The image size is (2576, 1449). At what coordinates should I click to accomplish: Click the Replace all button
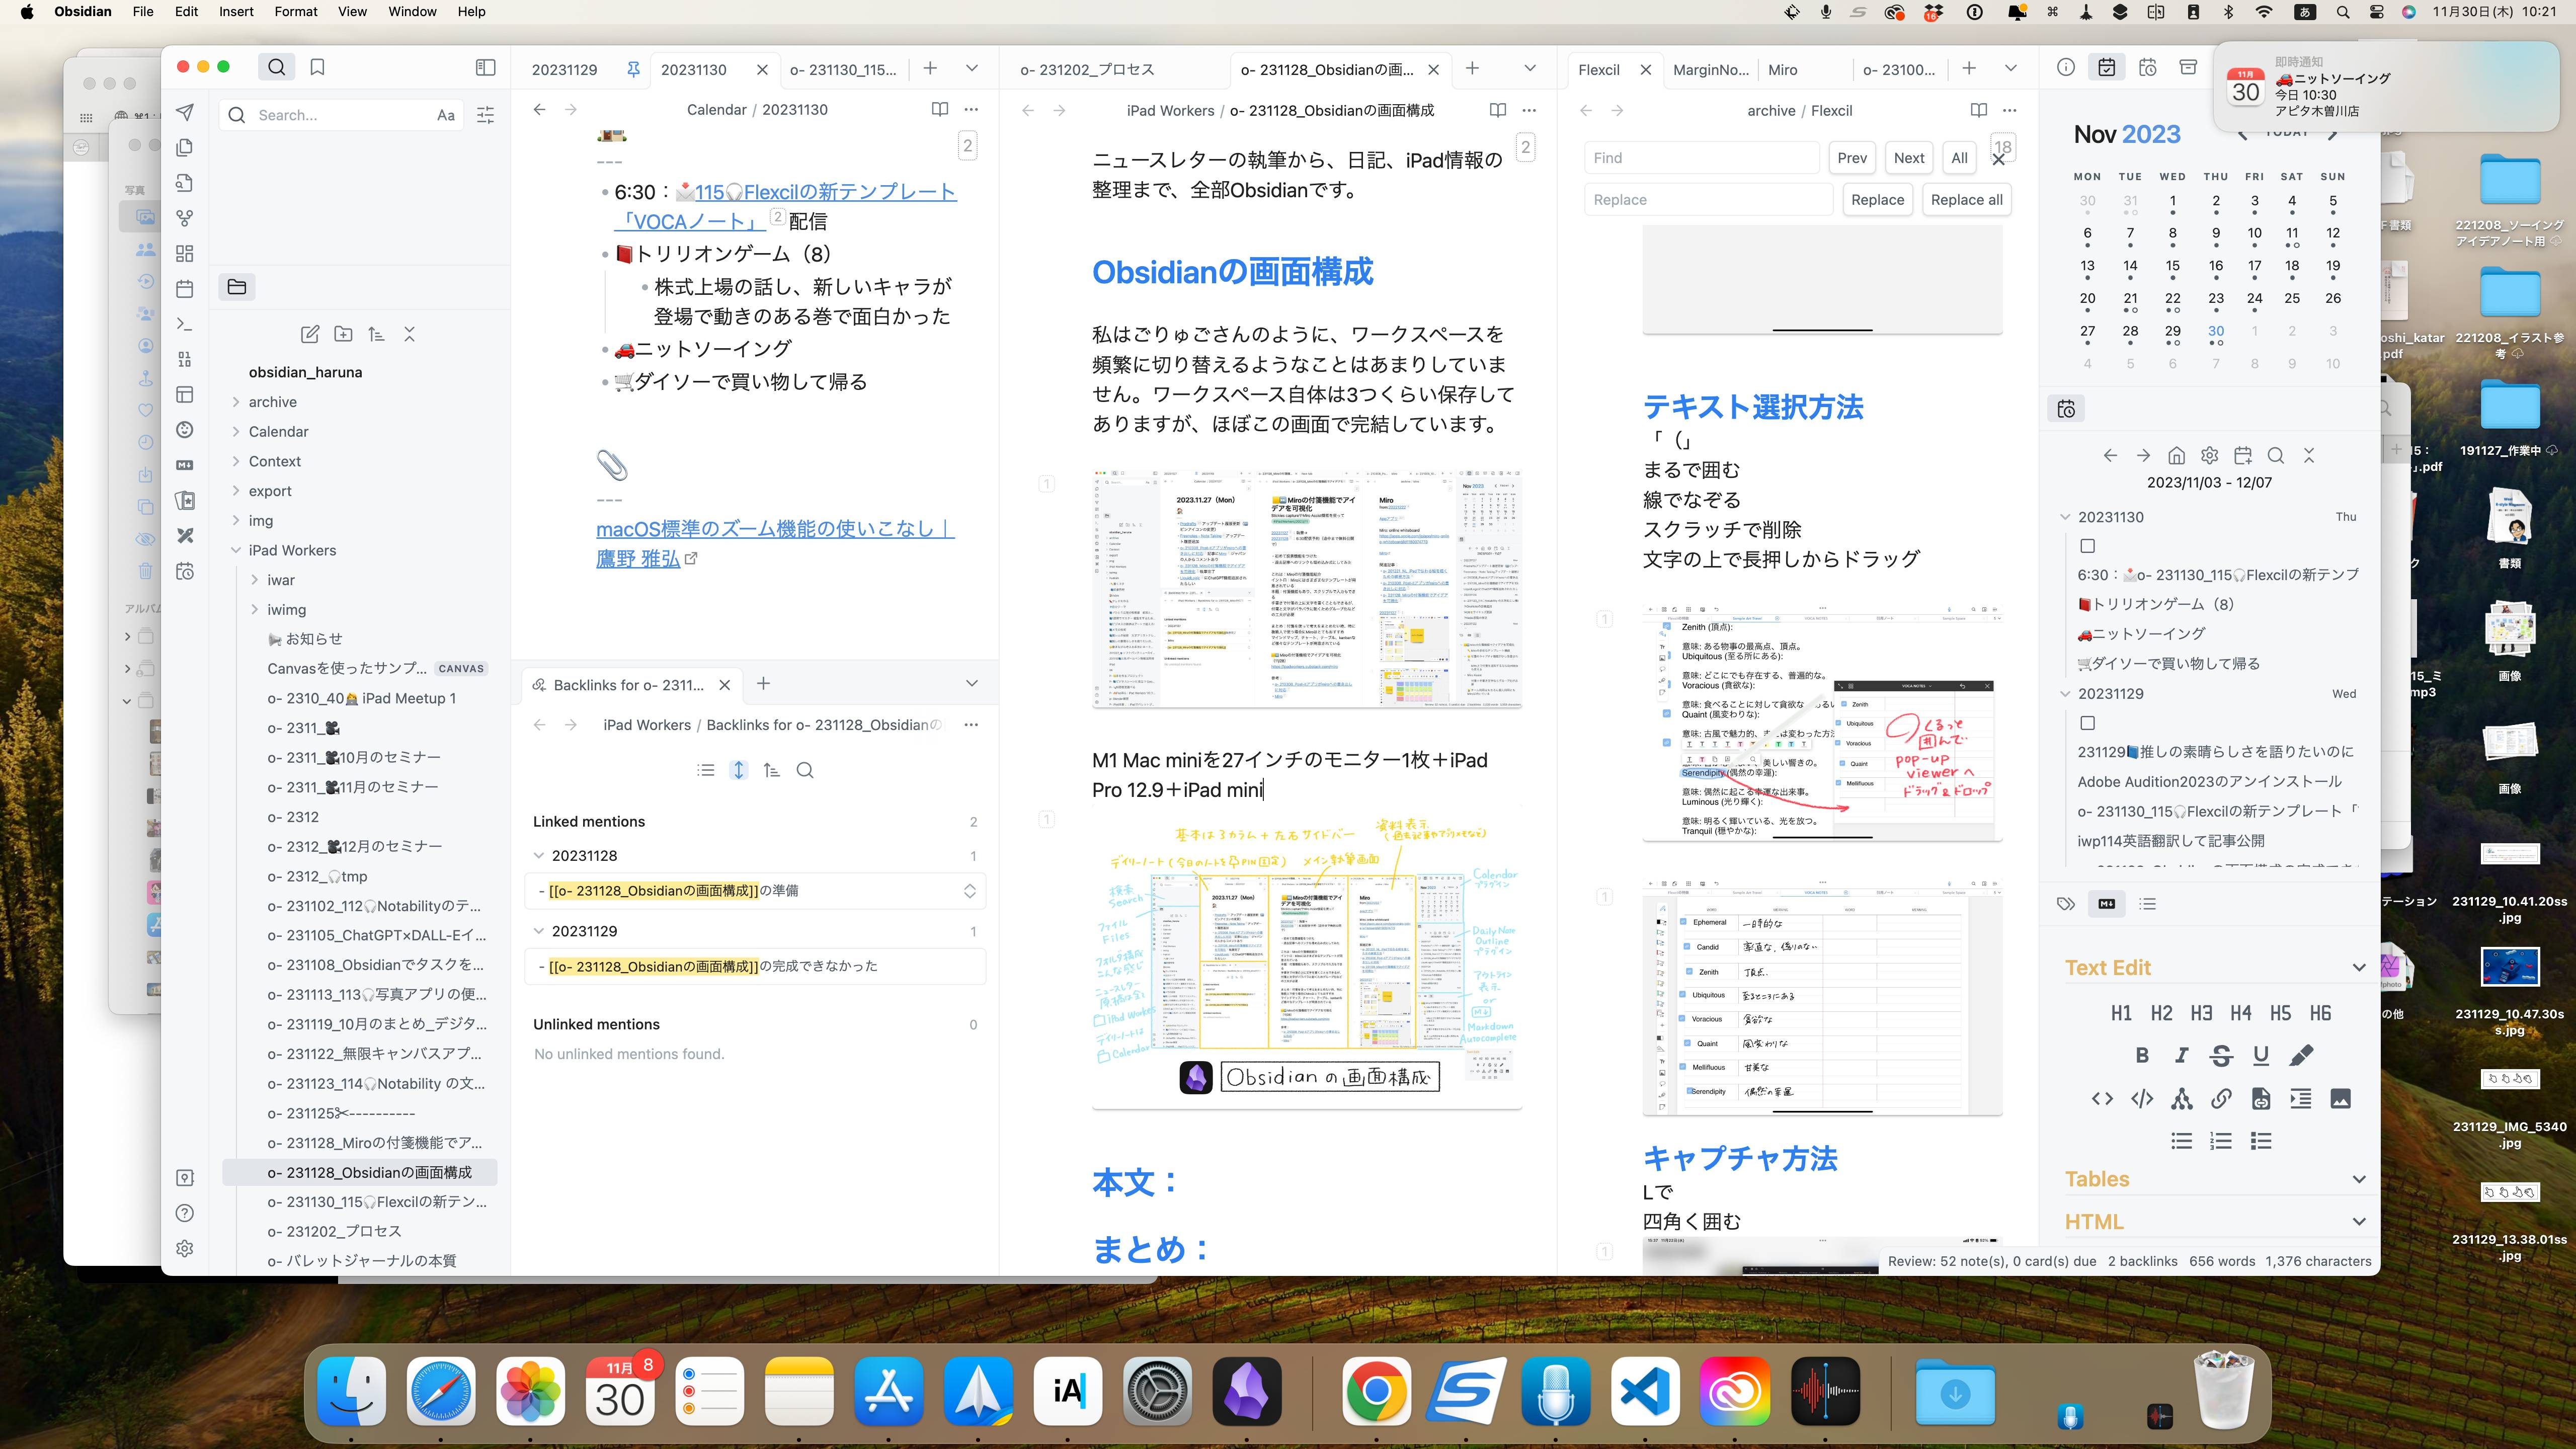tap(1966, 199)
